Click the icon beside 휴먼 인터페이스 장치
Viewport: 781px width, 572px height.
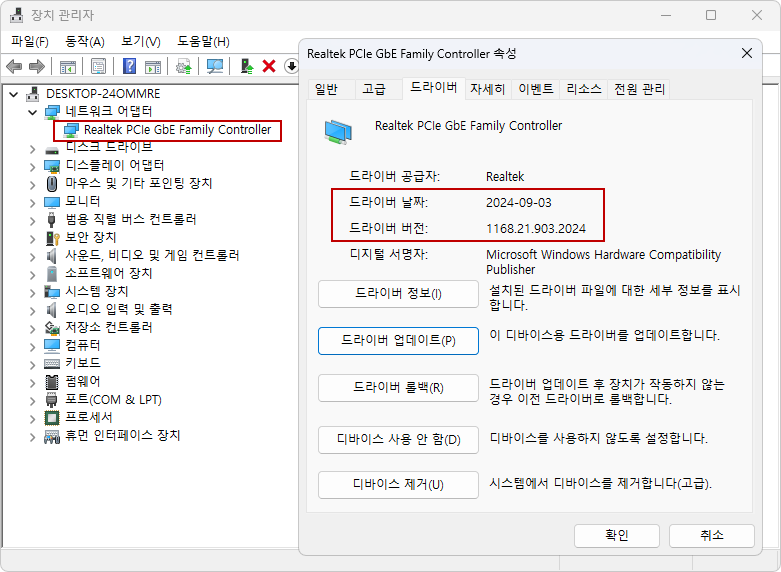coord(52,436)
